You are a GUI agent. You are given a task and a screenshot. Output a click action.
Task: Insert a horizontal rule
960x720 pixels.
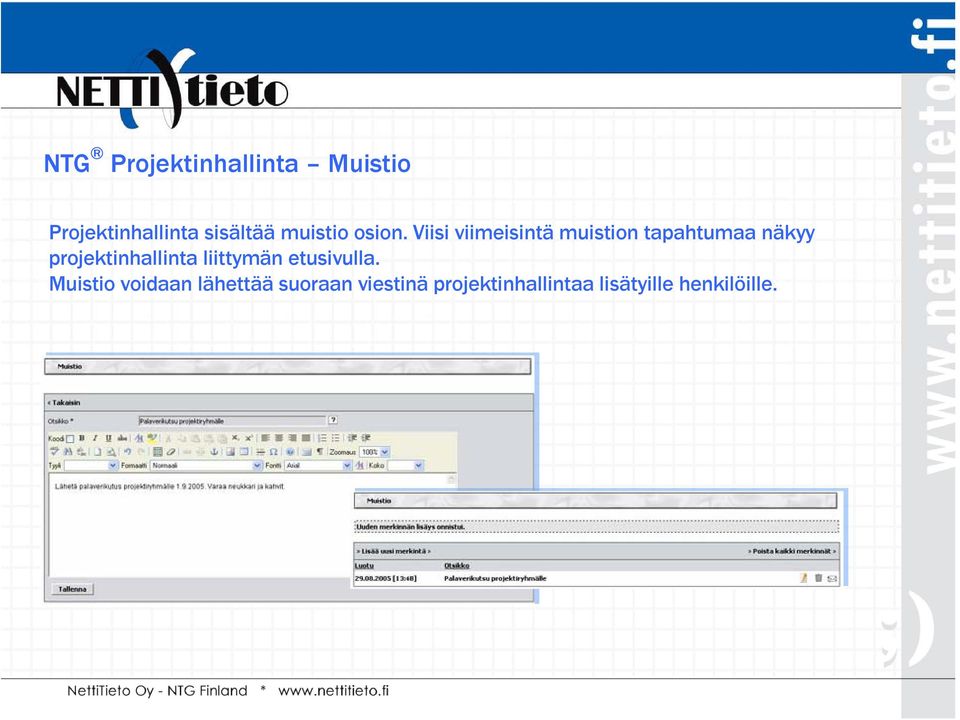point(260,452)
